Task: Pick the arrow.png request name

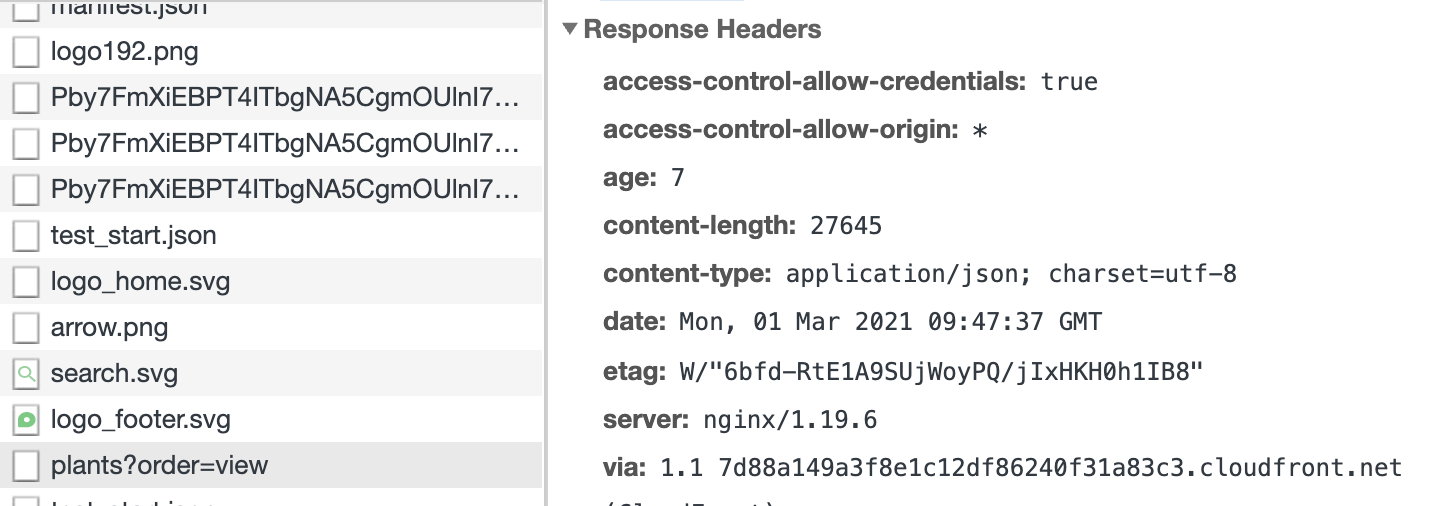Action: [109, 328]
